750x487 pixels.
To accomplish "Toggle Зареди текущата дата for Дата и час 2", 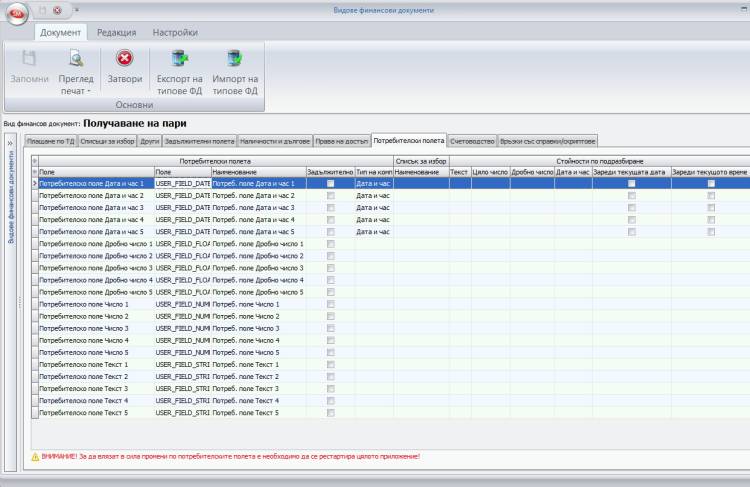I will click(x=632, y=196).
